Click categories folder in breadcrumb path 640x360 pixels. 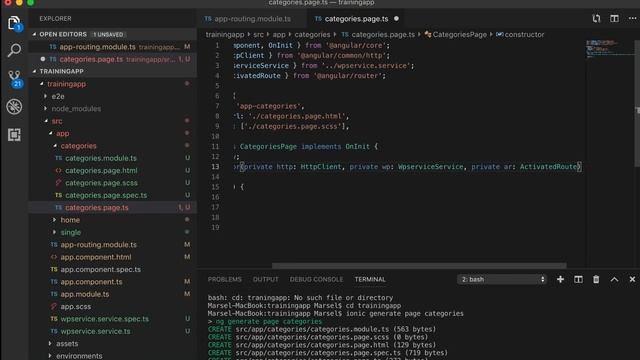pyautogui.click(x=312, y=35)
